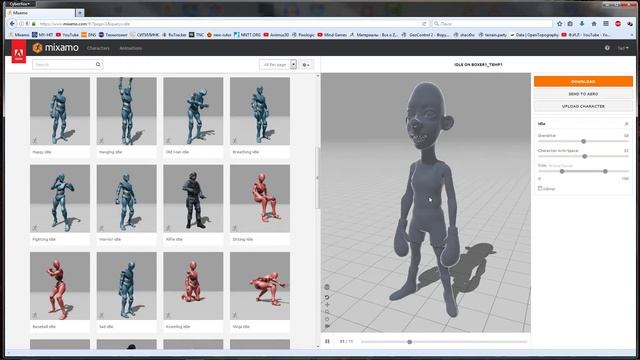This screenshot has width=640, height=360.
Task: Click the browser search box
Action: [x=493, y=24]
